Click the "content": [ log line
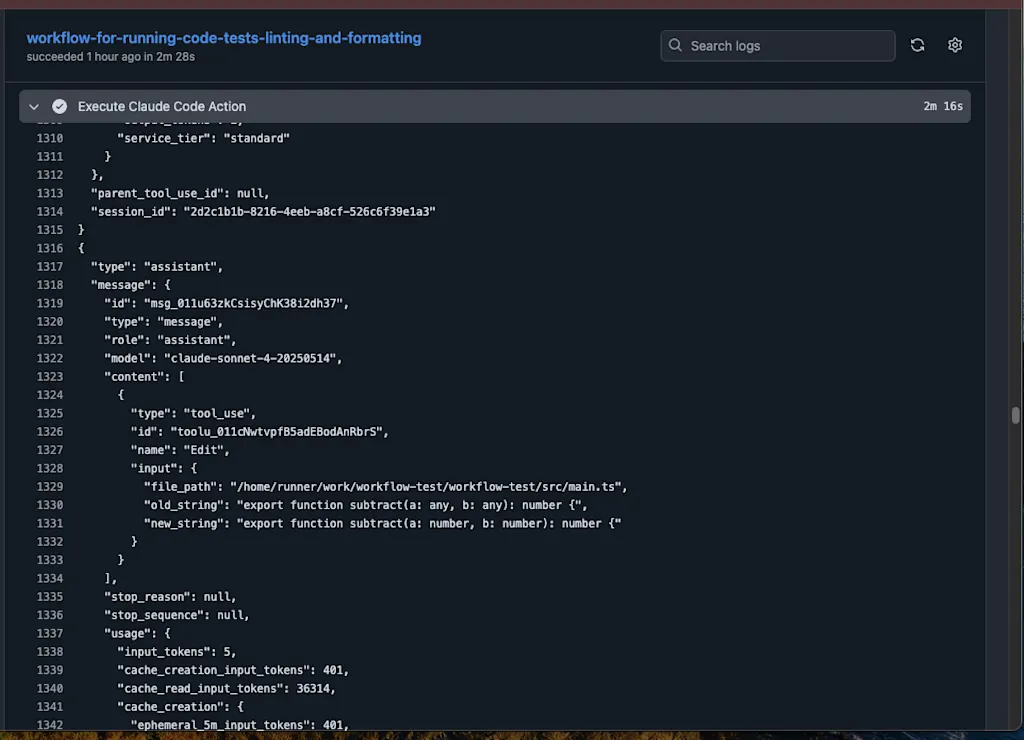The height and width of the screenshot is (740, 1024). click(144, 377)
